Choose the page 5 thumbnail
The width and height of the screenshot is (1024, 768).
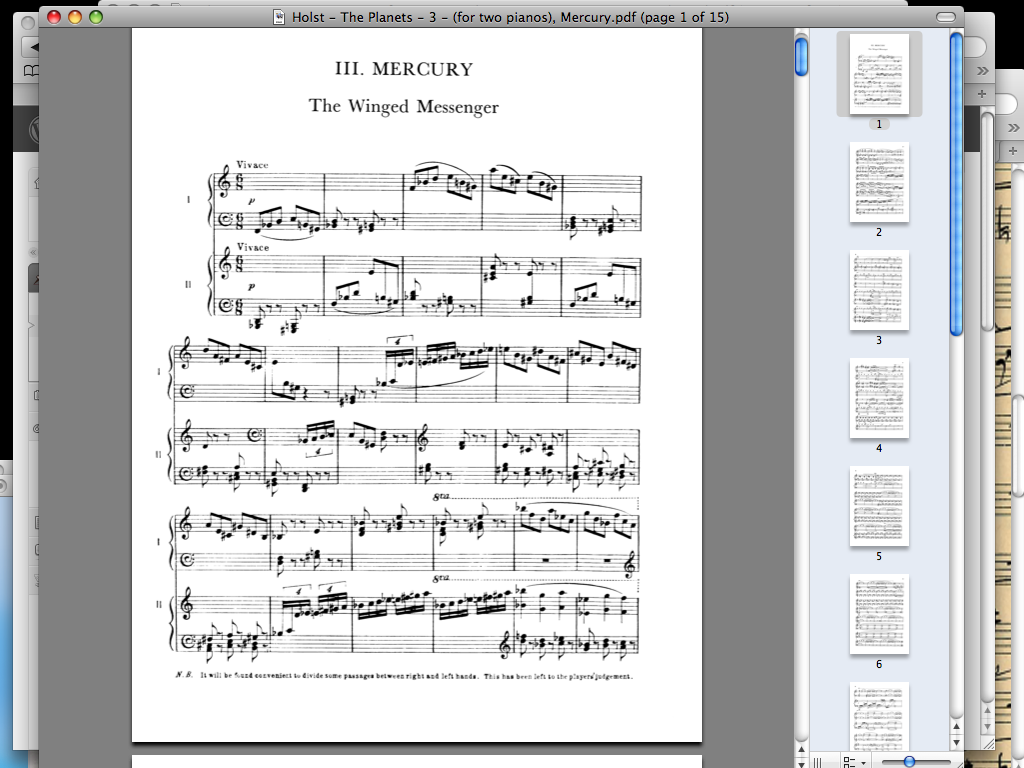(x=879, y=507)
